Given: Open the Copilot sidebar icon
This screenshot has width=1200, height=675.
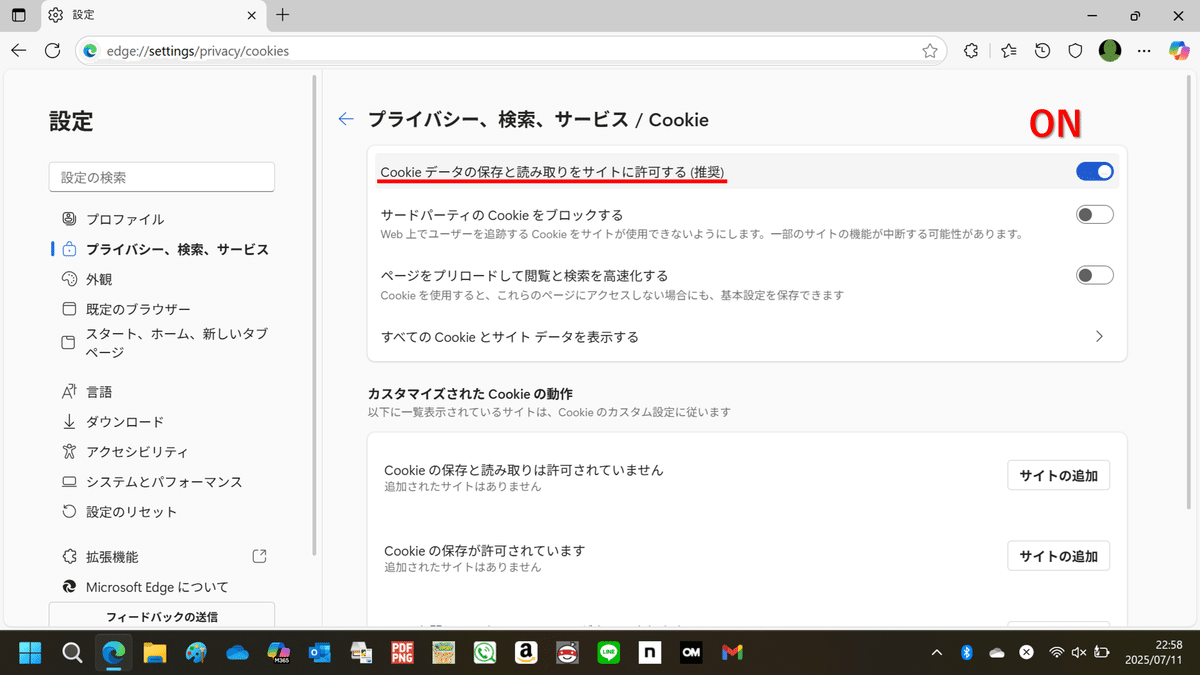Looking at the screenshot, I should 1180,50.
